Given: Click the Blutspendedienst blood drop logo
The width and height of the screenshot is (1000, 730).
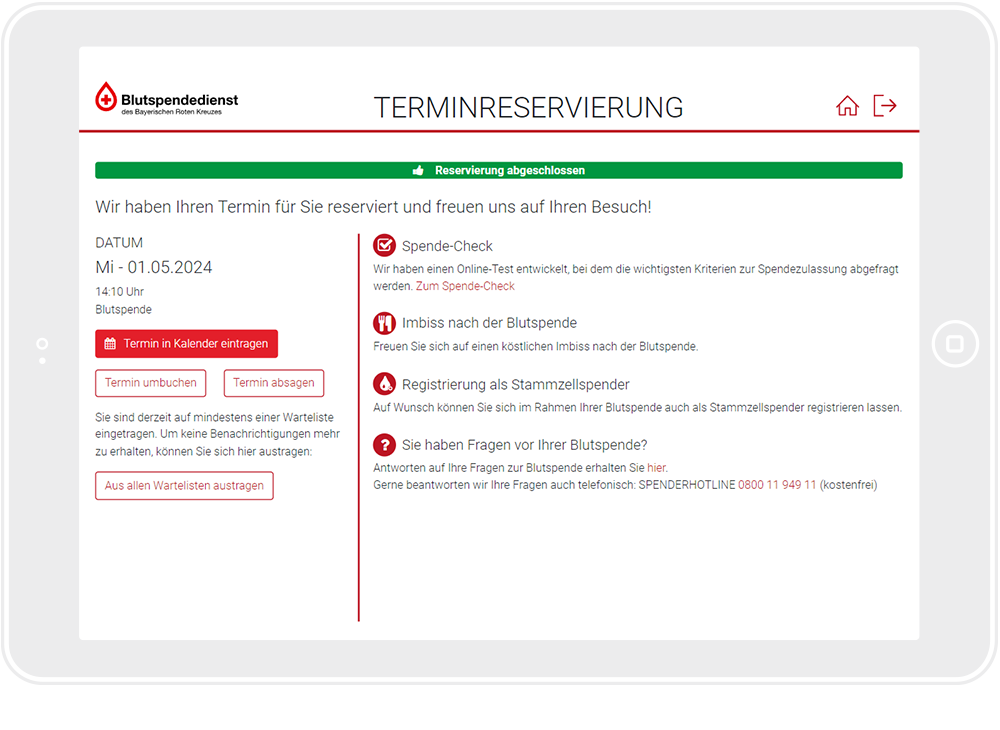Looking at the screenshot, I should click(x=106, y=96).
